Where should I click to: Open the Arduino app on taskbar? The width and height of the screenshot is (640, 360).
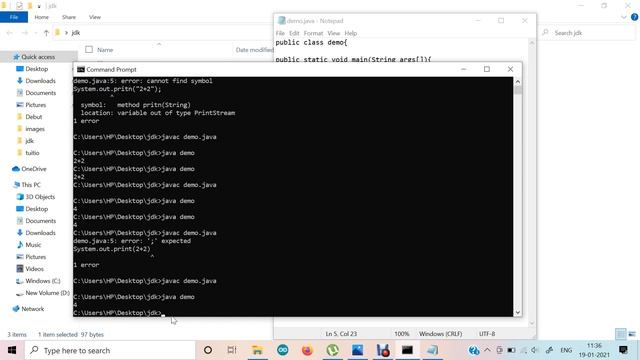point(282,350)
